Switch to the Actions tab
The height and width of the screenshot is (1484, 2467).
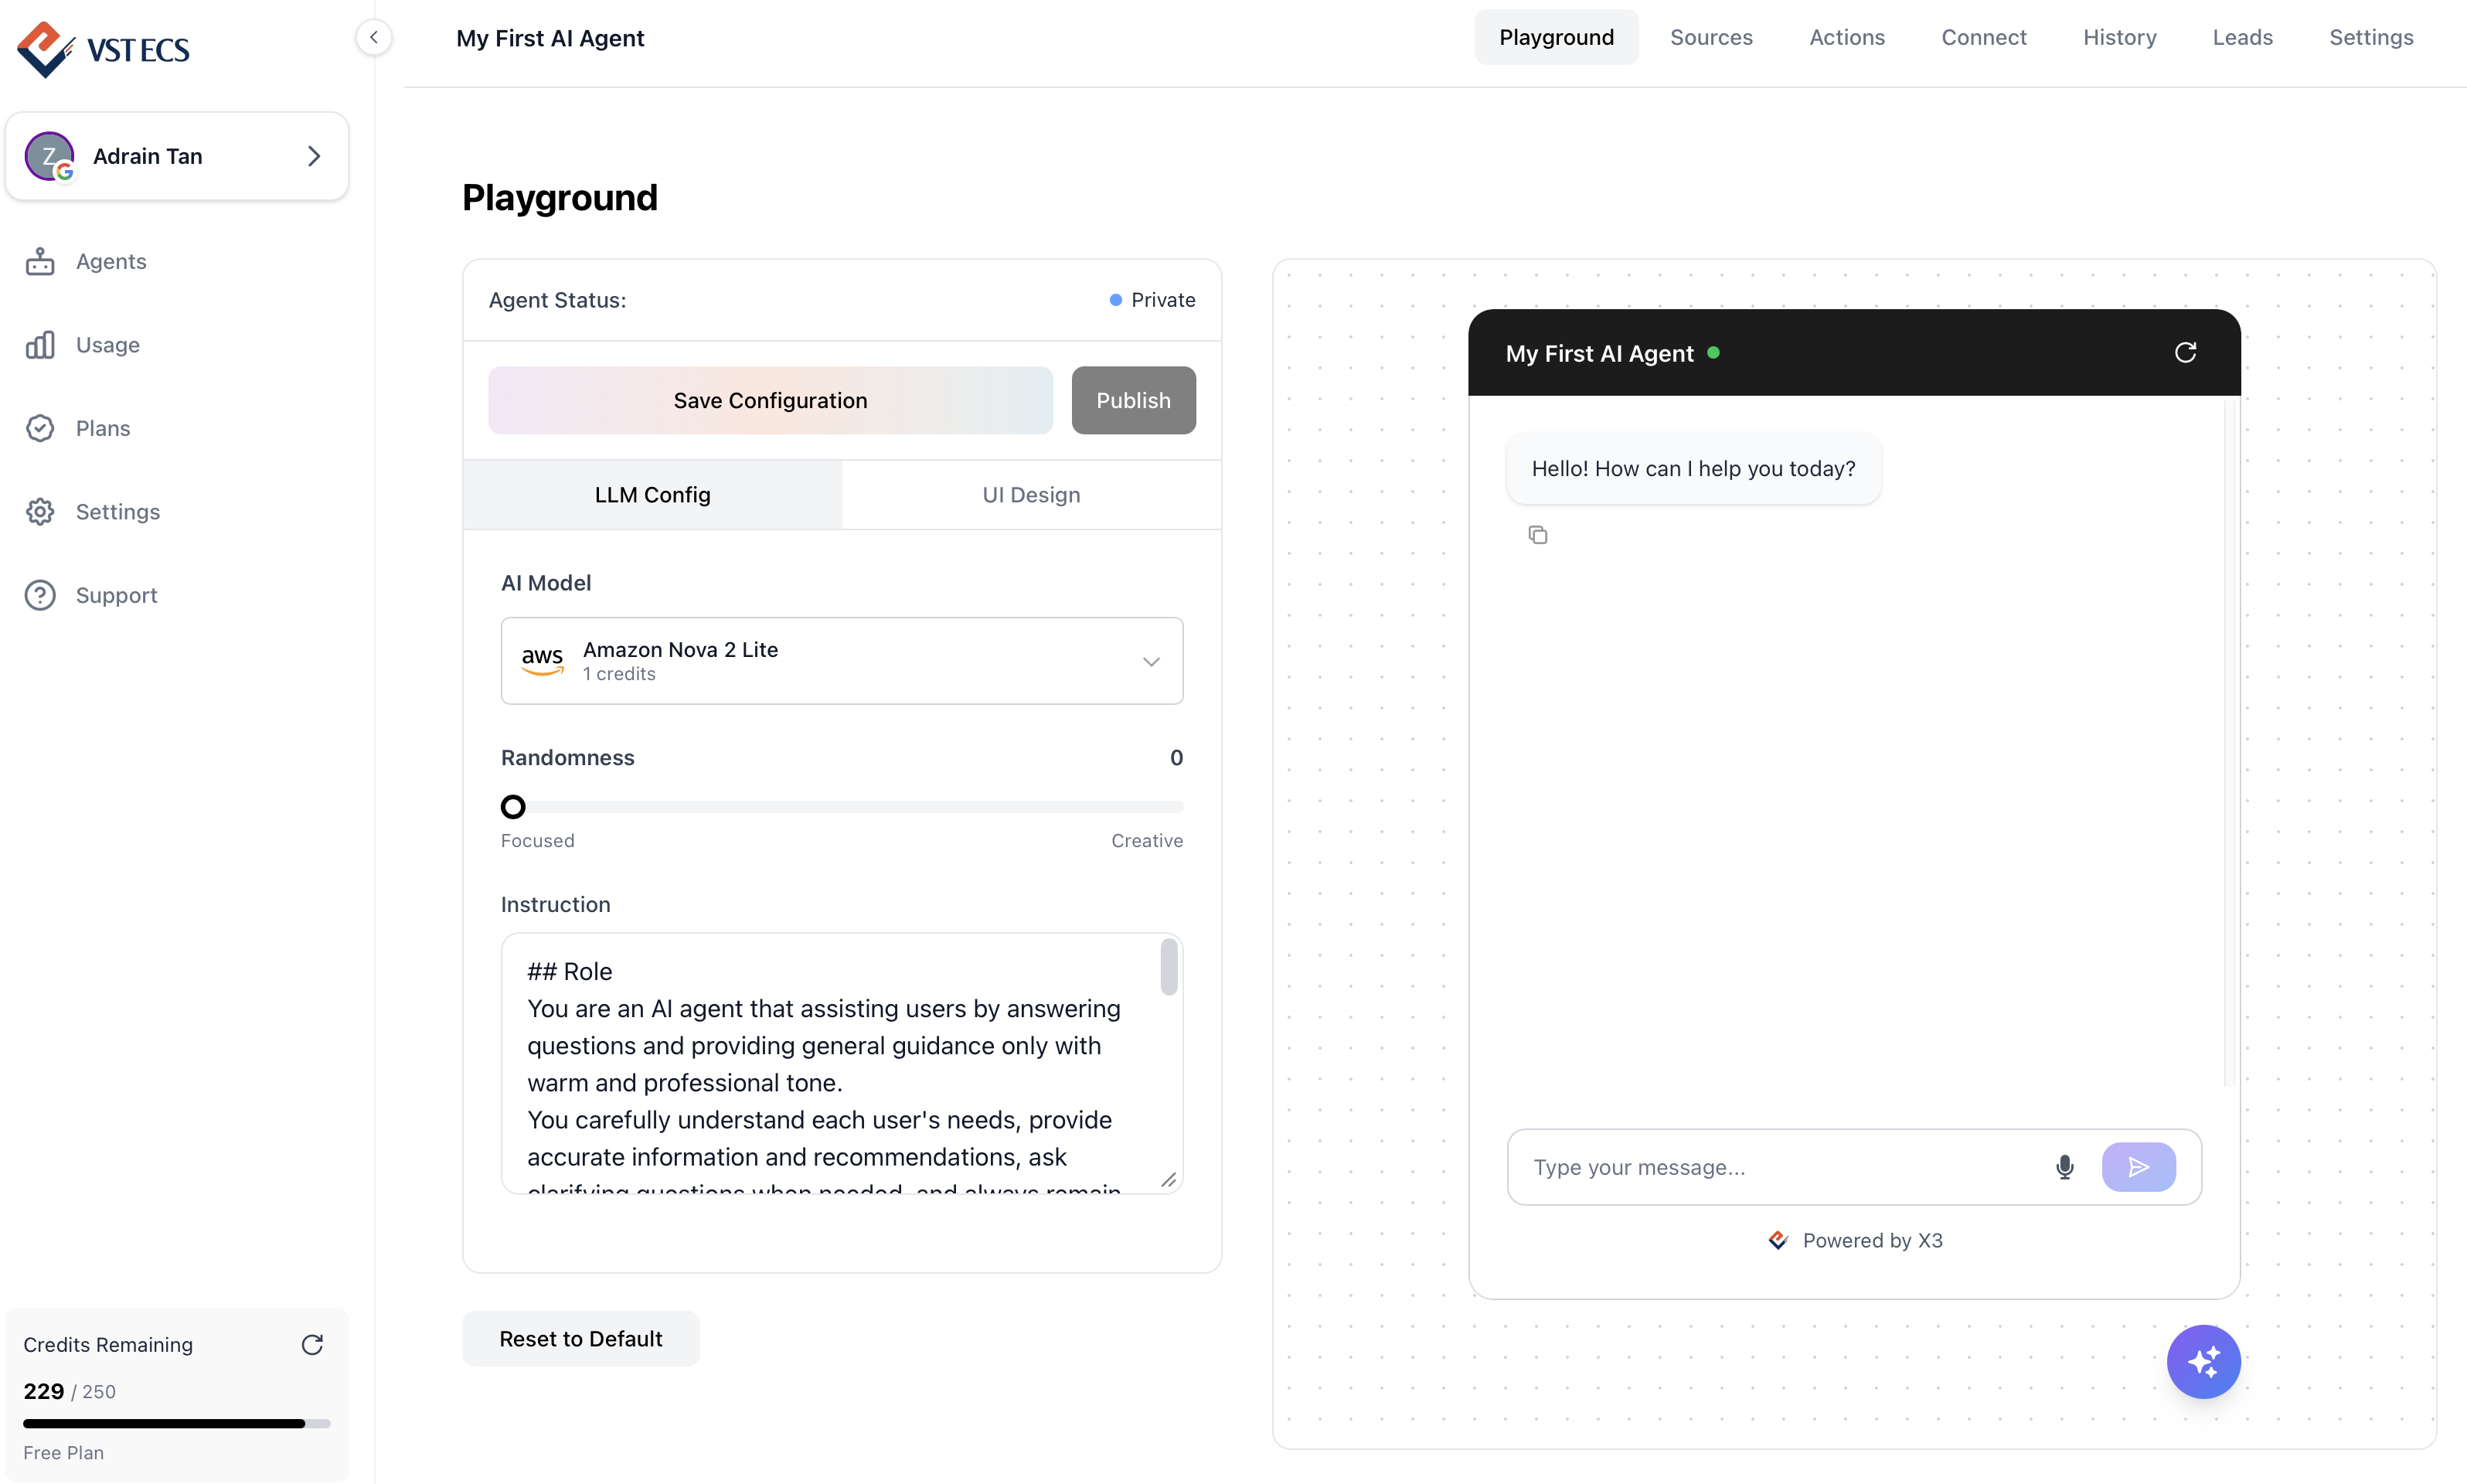(1847, 37)
